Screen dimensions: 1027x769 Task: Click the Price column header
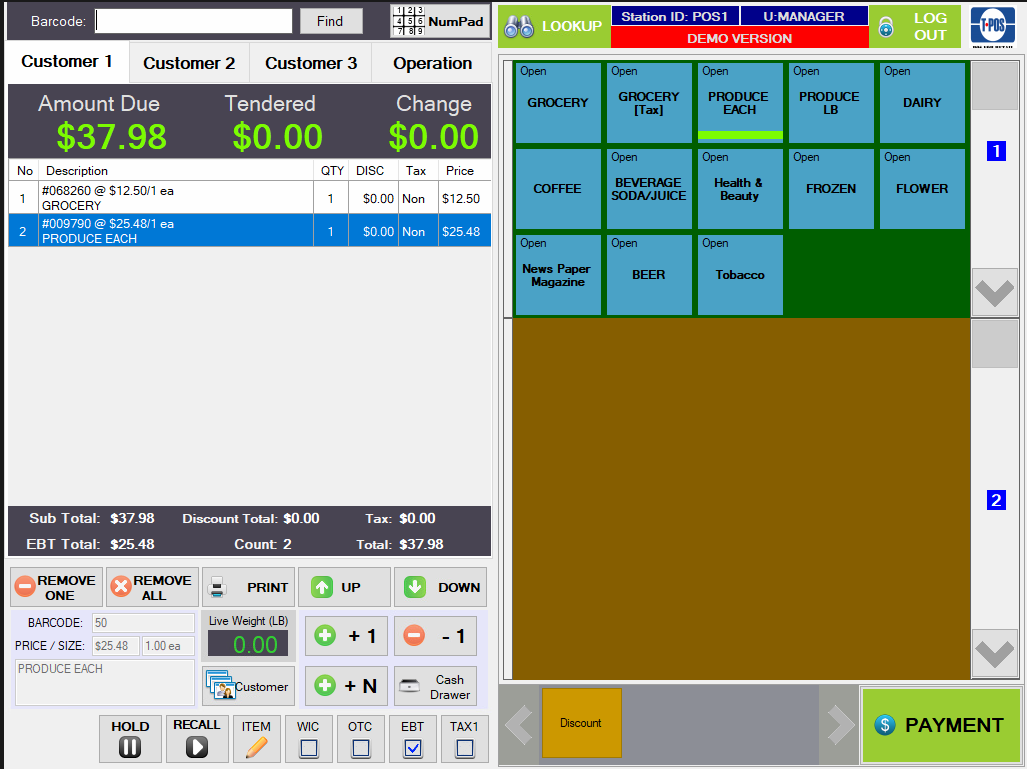464,171
